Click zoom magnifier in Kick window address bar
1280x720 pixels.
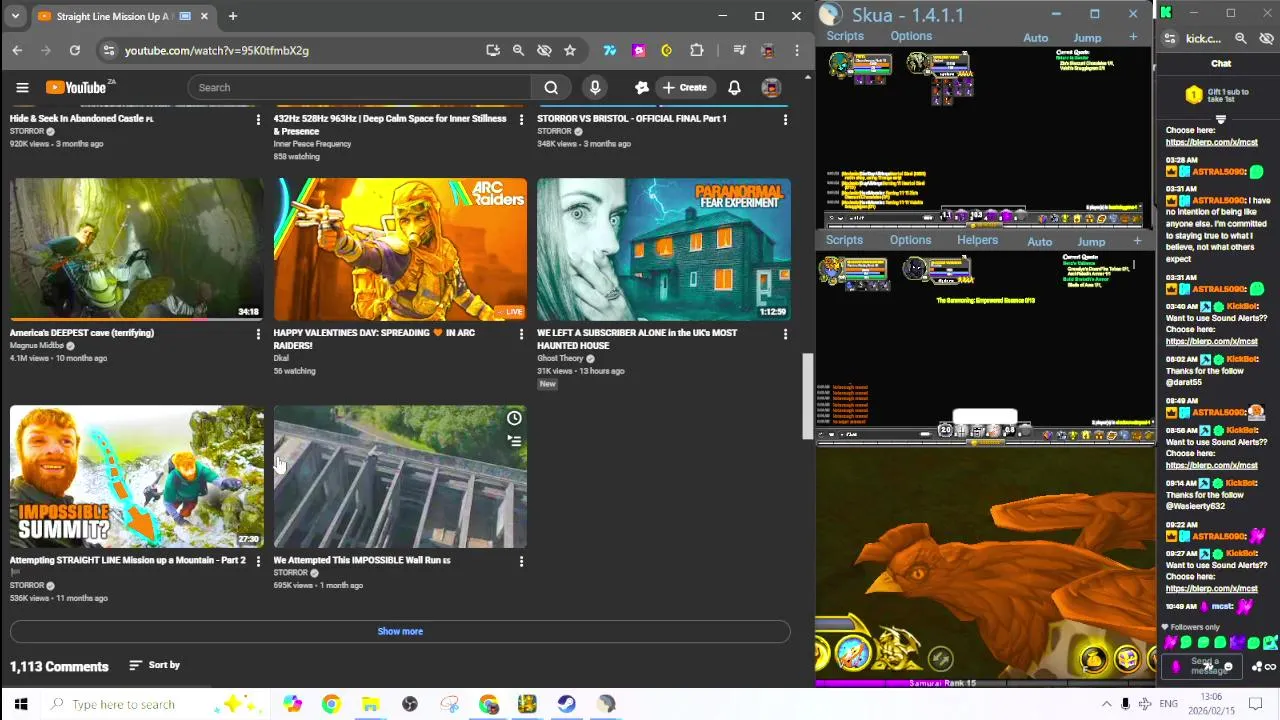[x=1241, y=38]
